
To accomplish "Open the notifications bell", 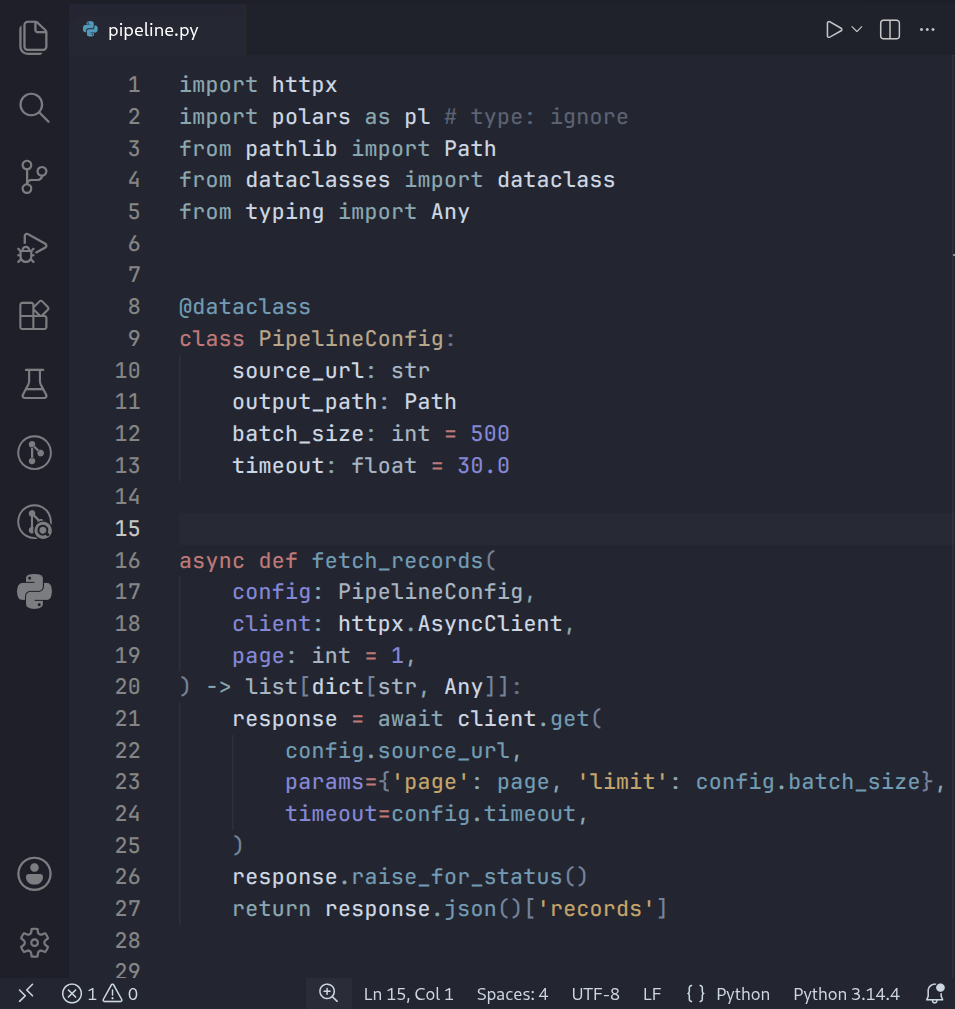I will [x=935, y=994].
